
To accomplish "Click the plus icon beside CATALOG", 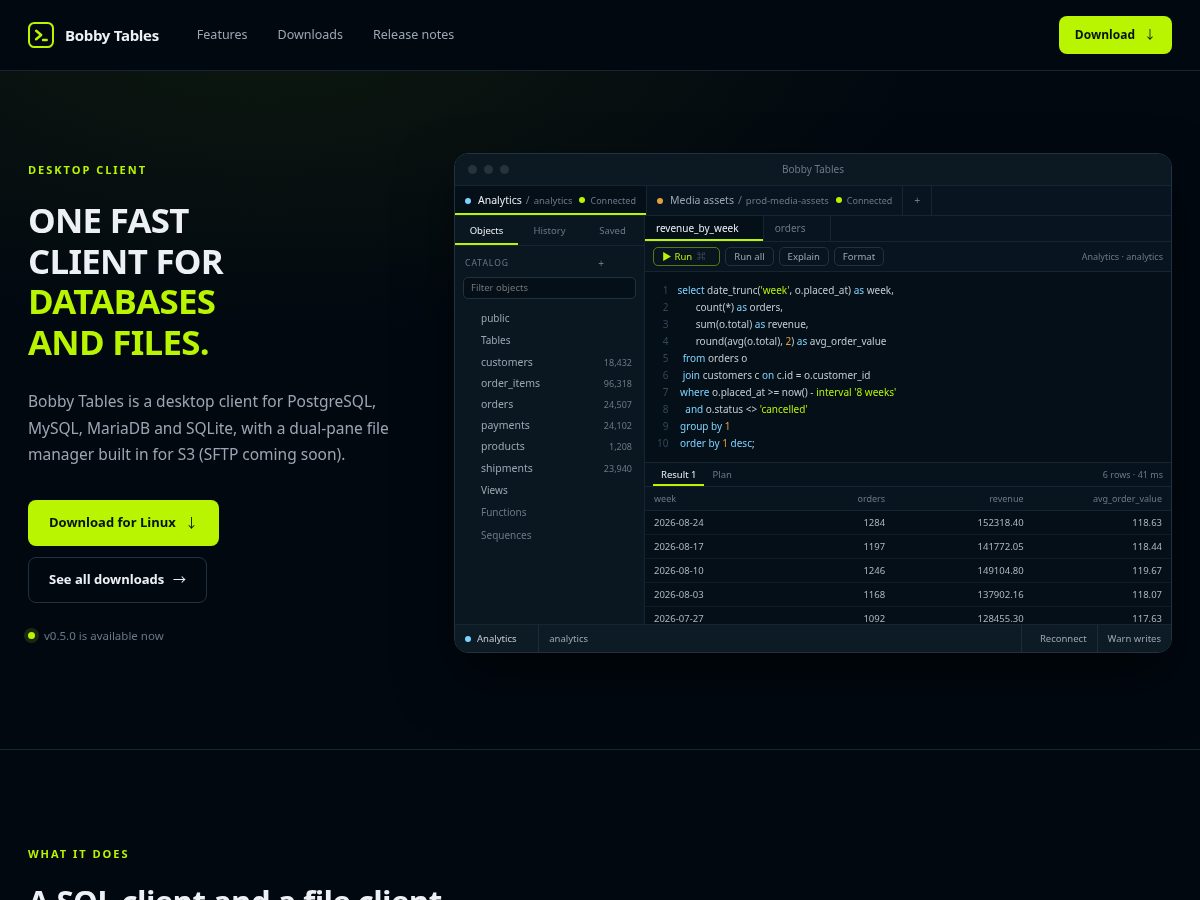I will (x=601, y=263).
